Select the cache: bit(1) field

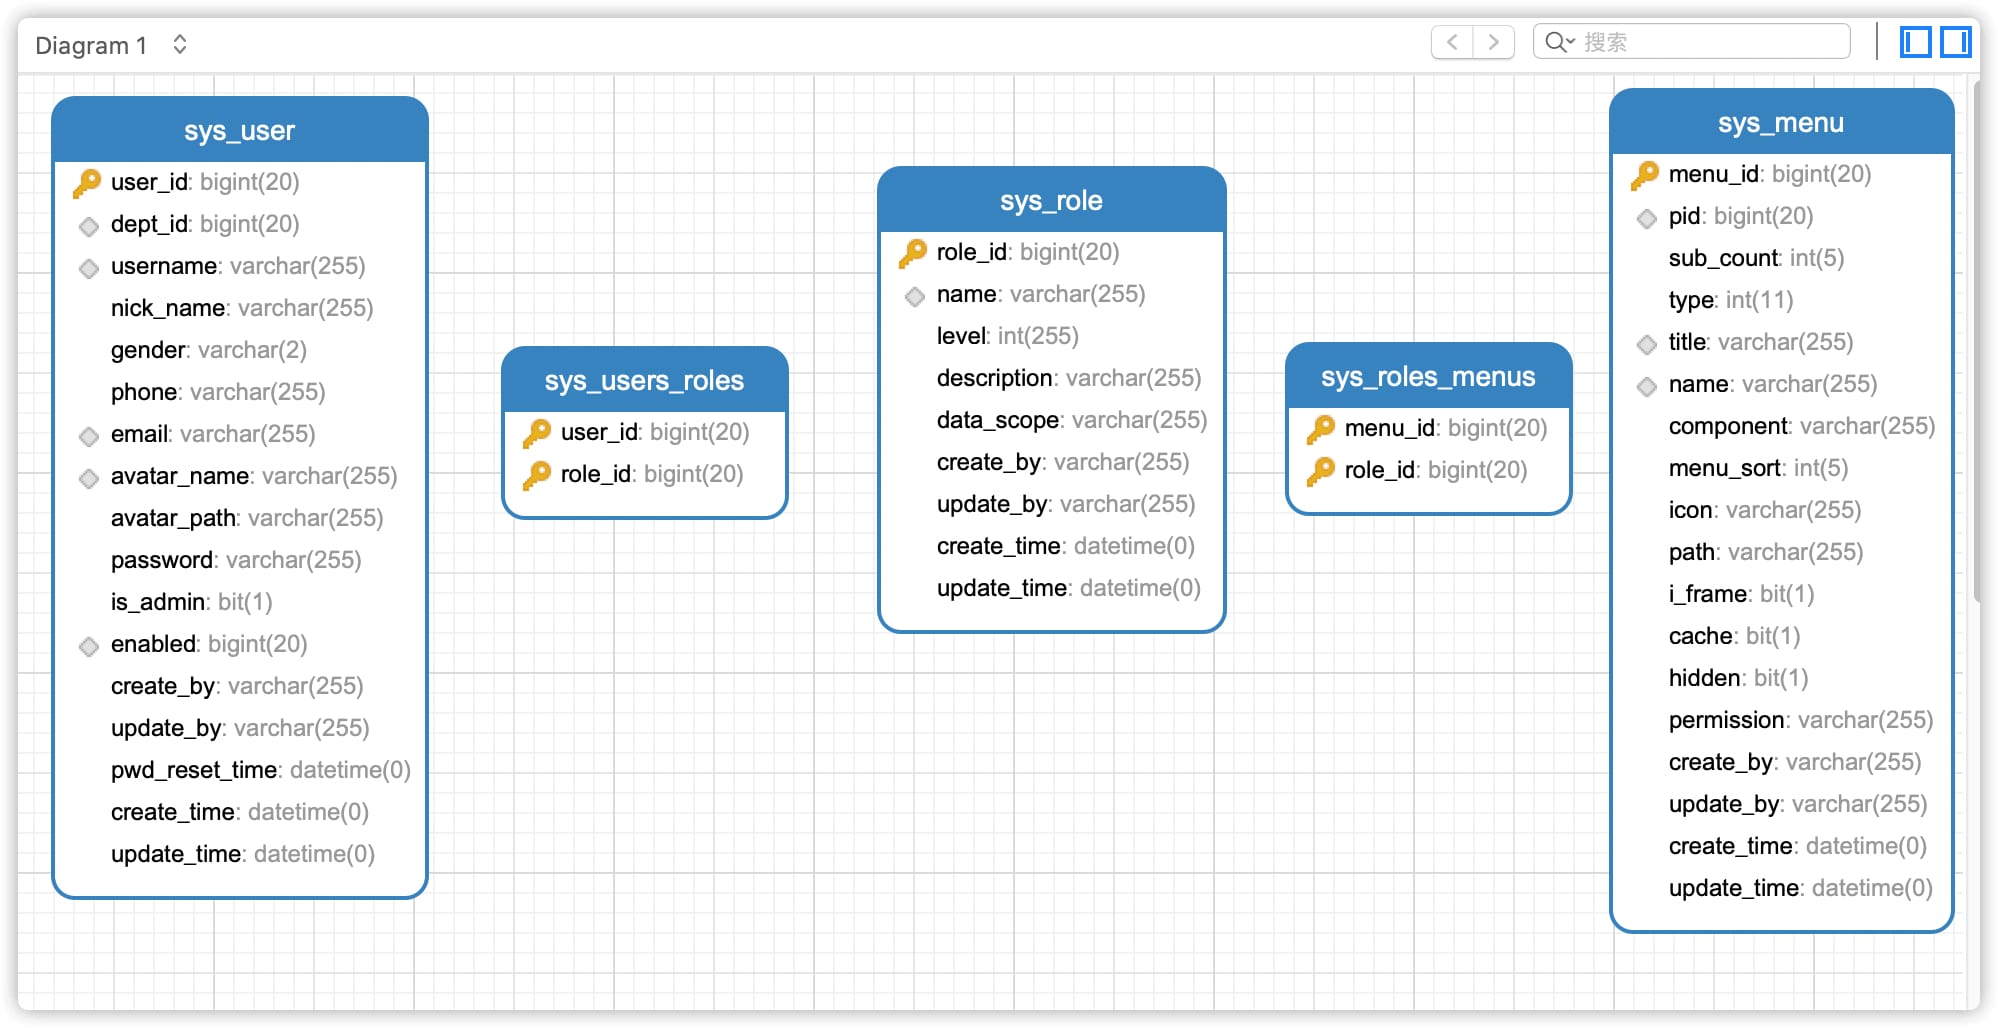click(x=1734, y=636)
